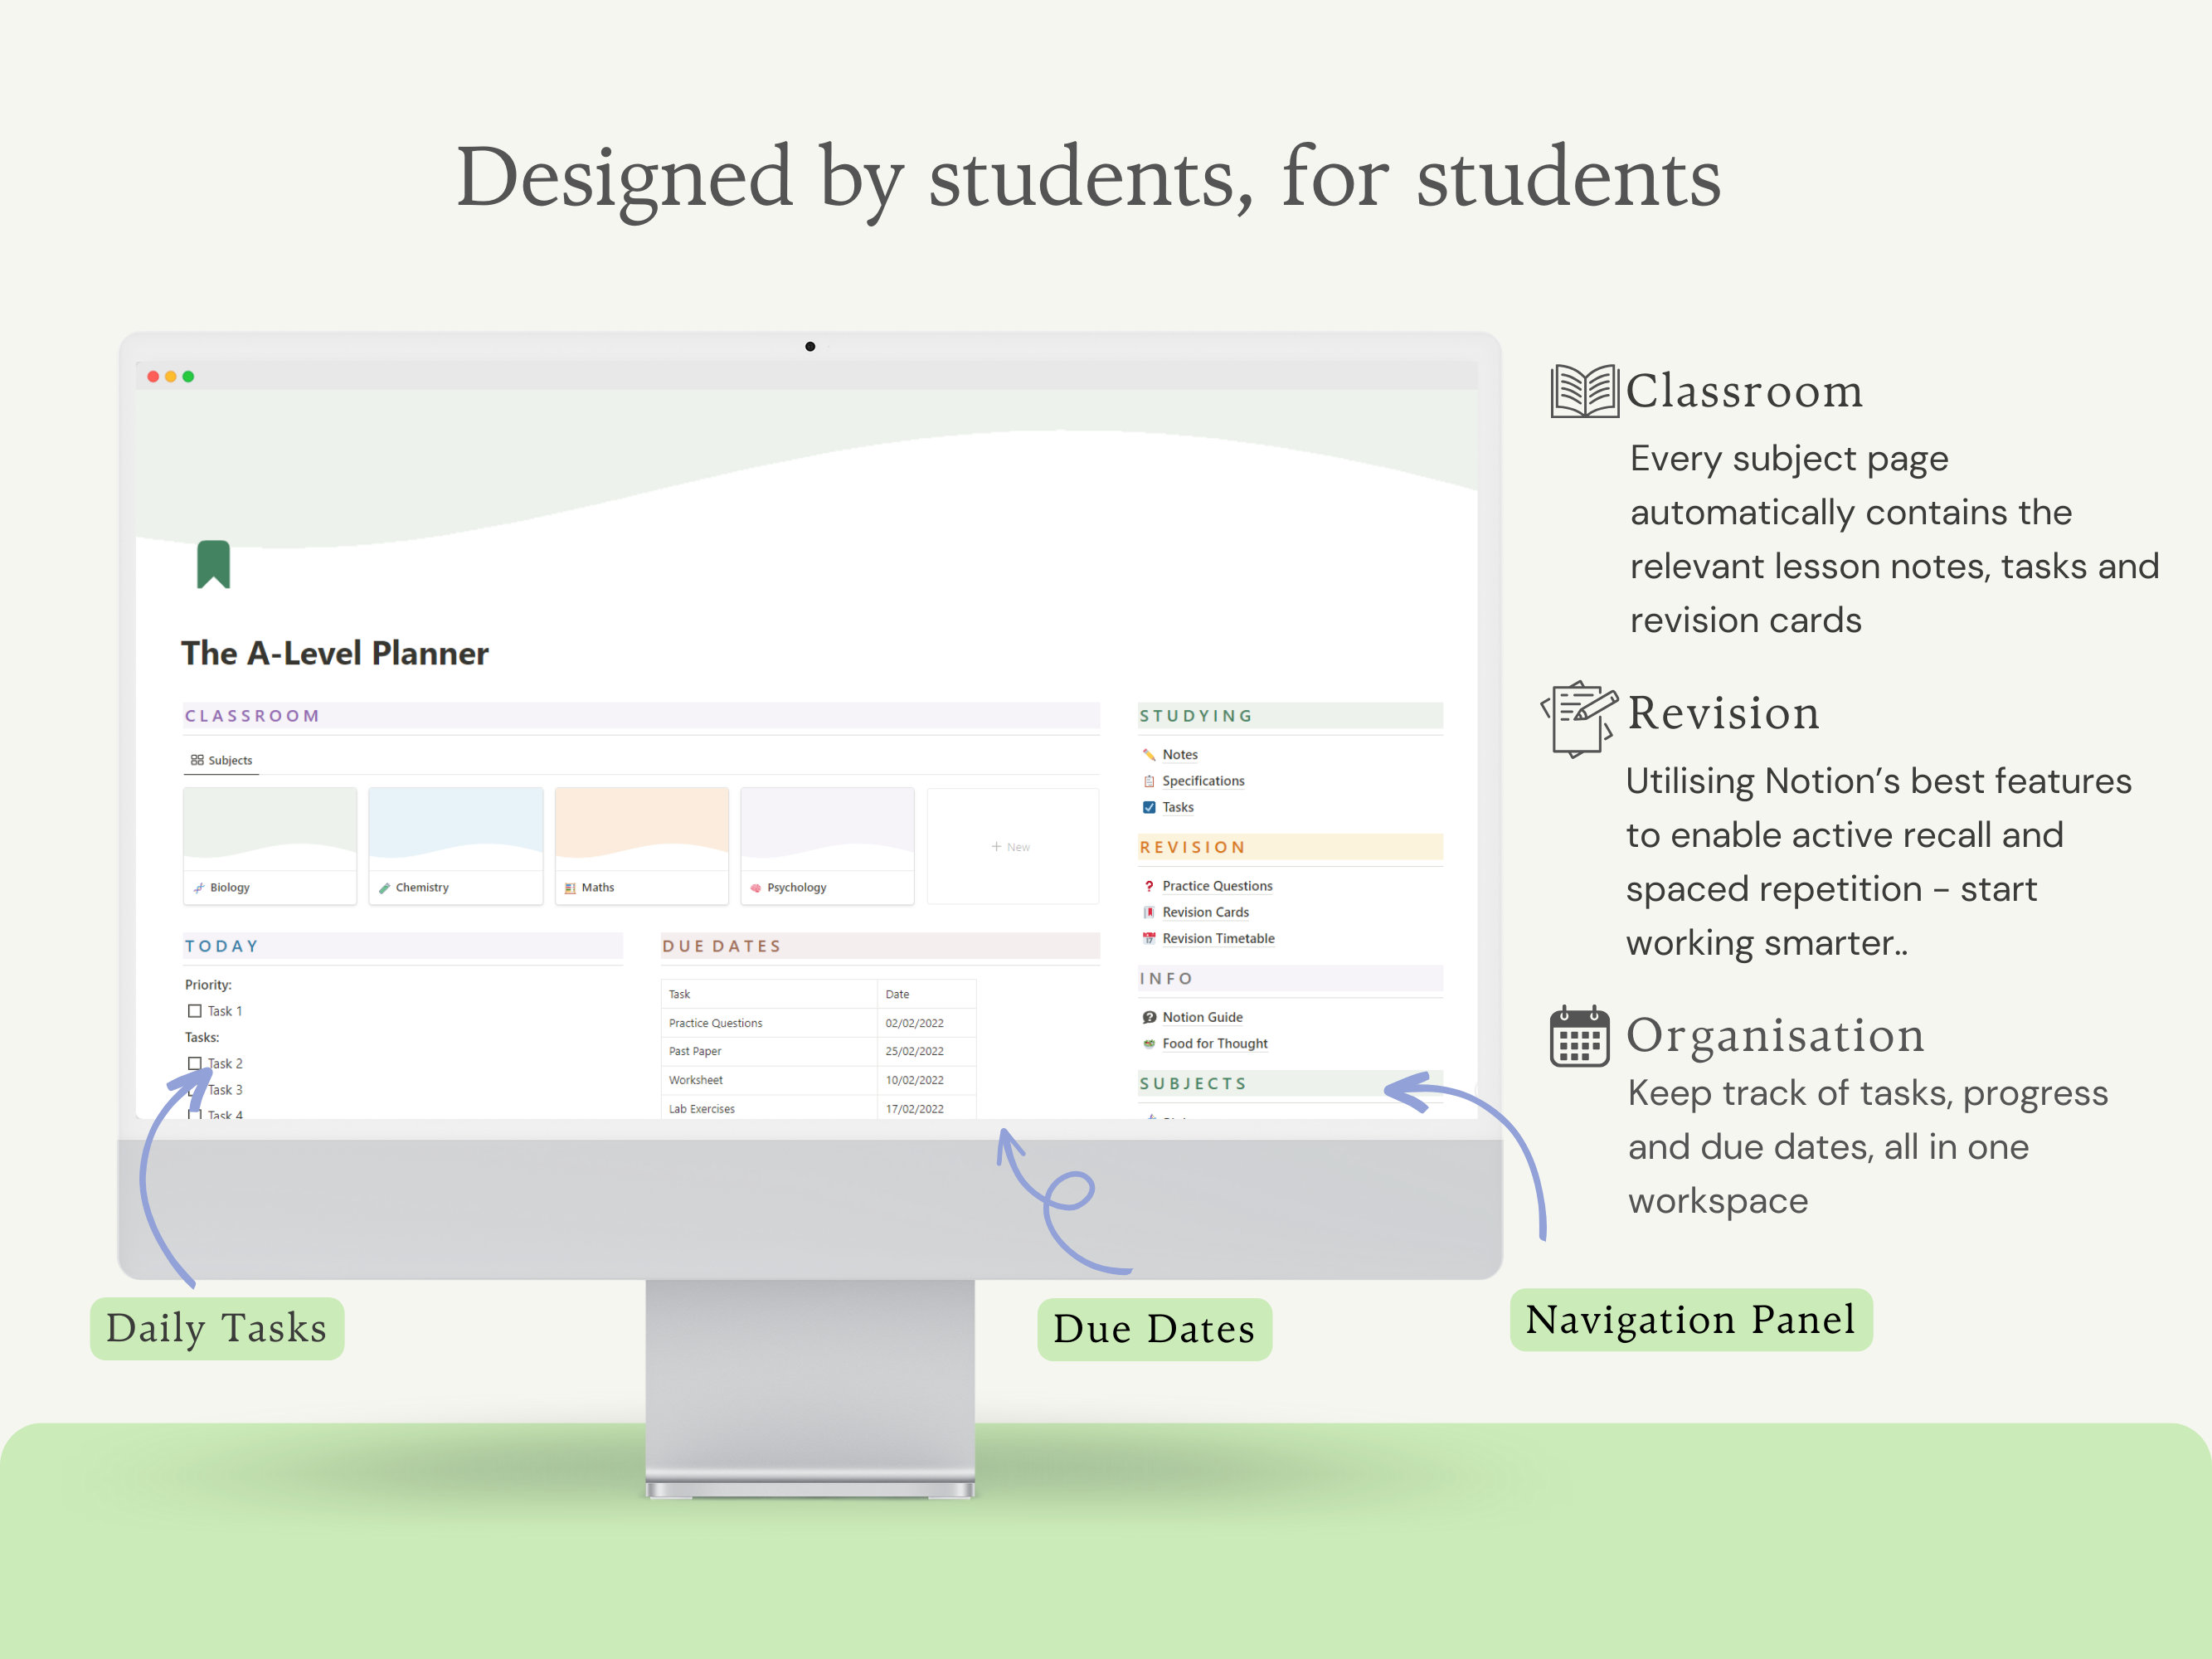The image size is (2212, 1659).
Task: Click the pencil icon next to Notes
Action: click(1150, 754)
